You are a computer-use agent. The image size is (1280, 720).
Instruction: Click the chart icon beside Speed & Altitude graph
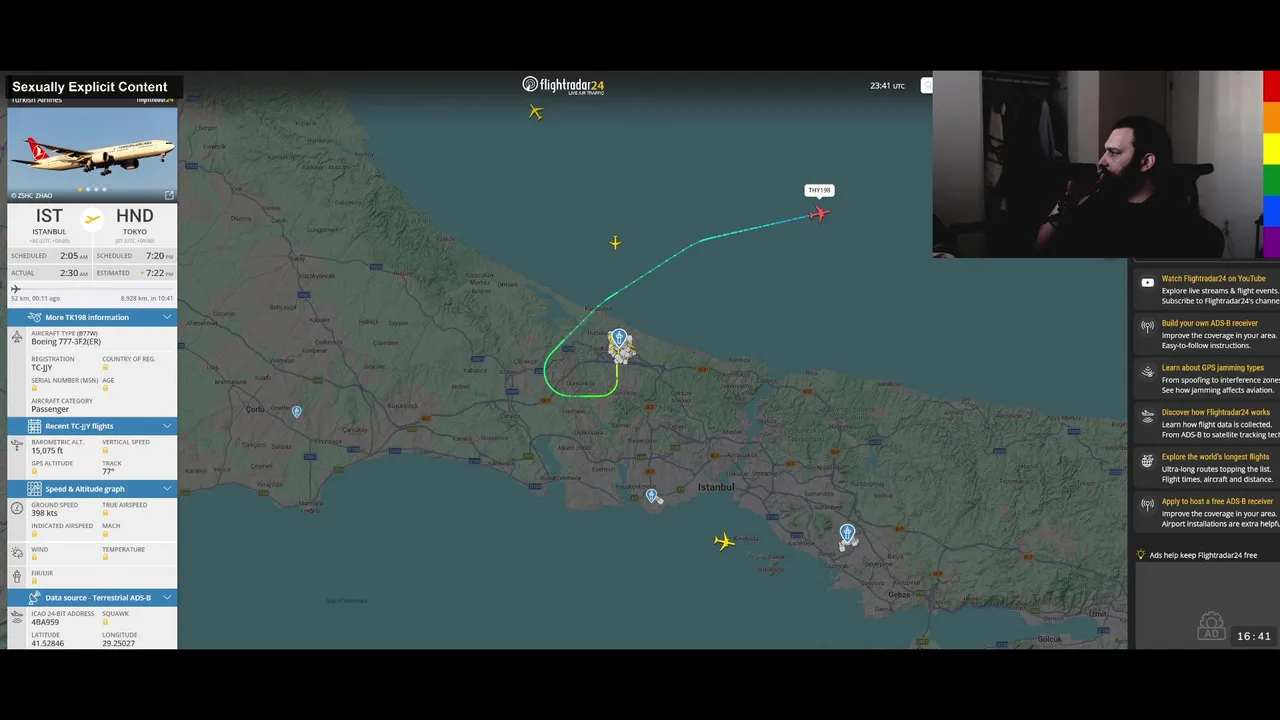(x=34, y=489)
